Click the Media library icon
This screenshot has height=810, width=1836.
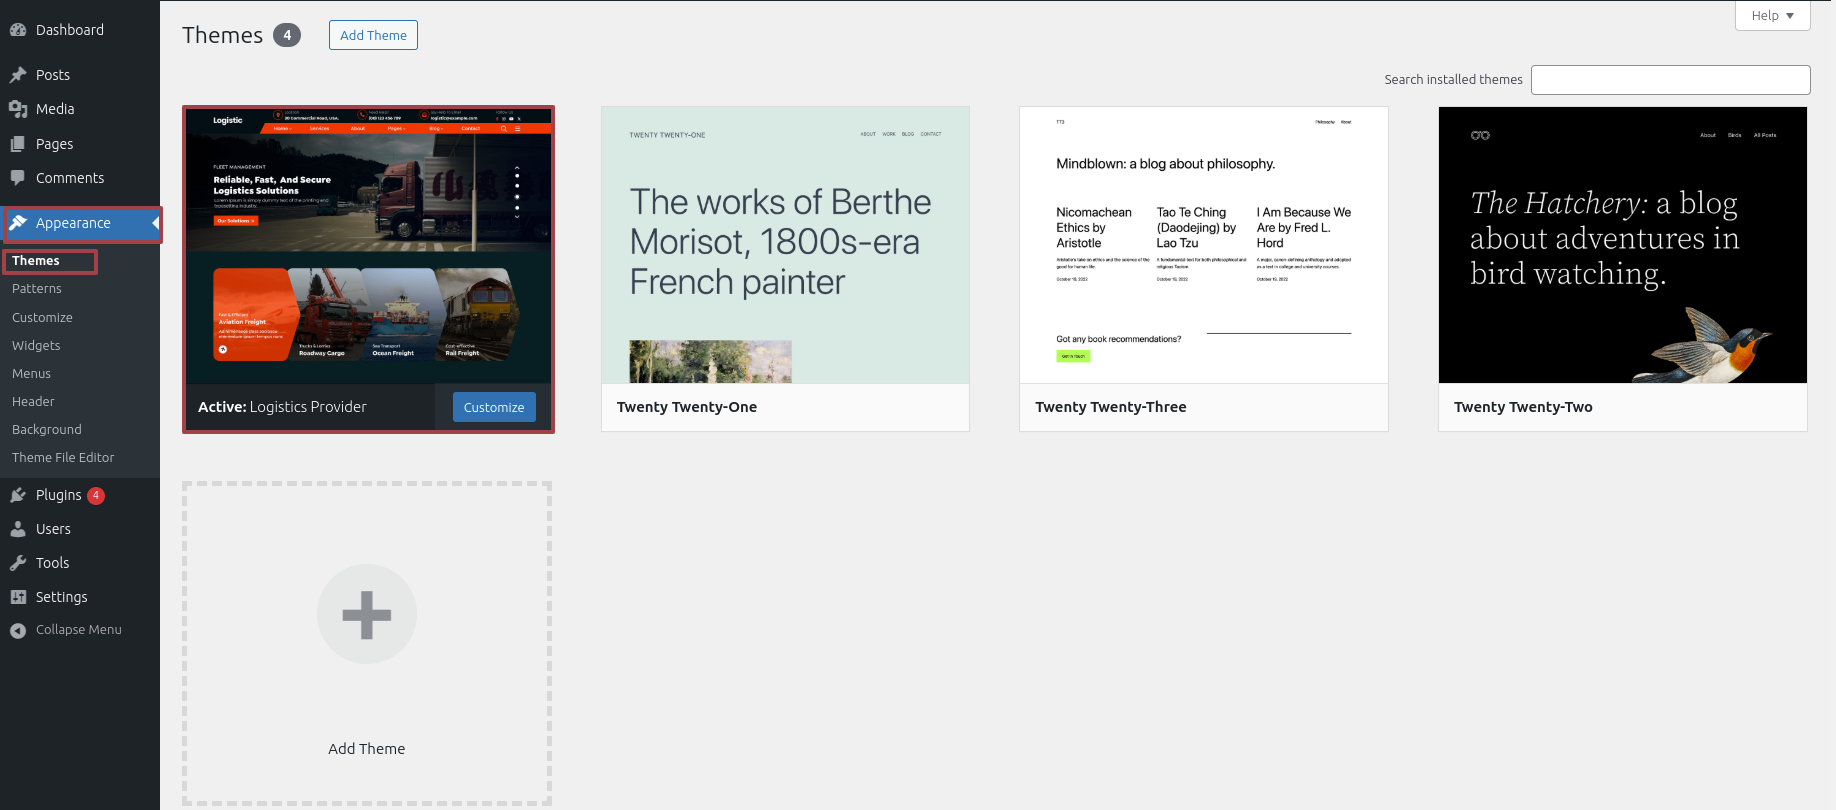(18, 109)
